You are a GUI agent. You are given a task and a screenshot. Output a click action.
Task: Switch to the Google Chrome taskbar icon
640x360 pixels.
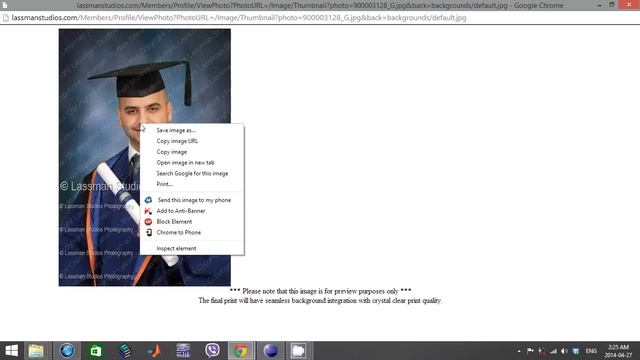(241, 351)
